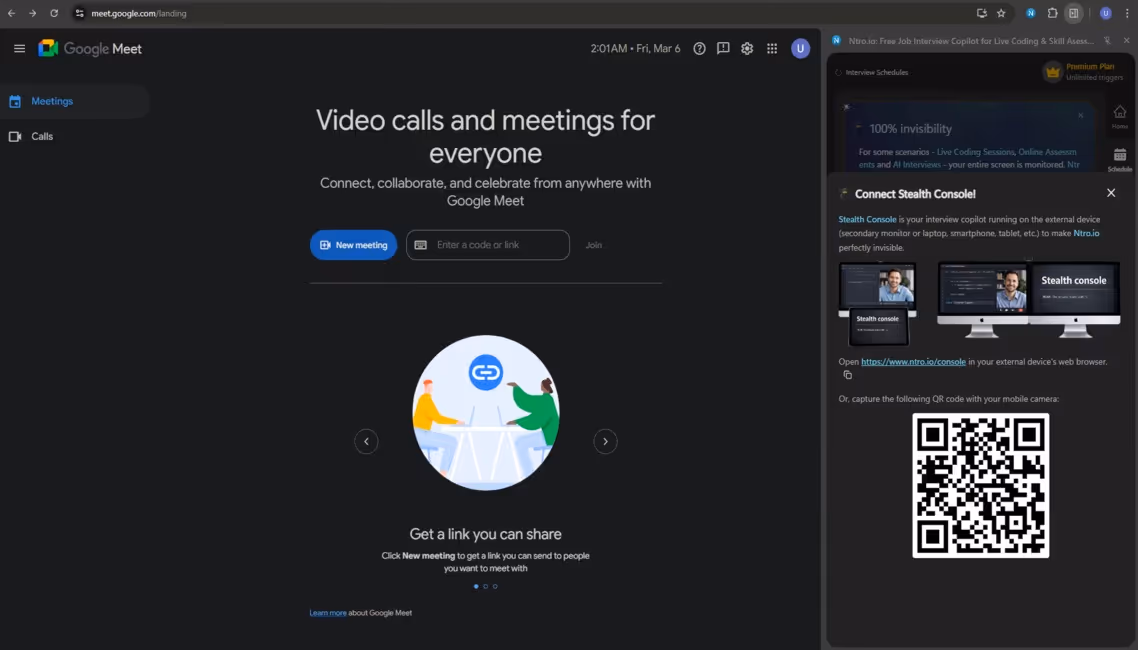Click 'Interview Schedules' label
This screenshot has height=650, width=1138.
click(x=877, y=73)
